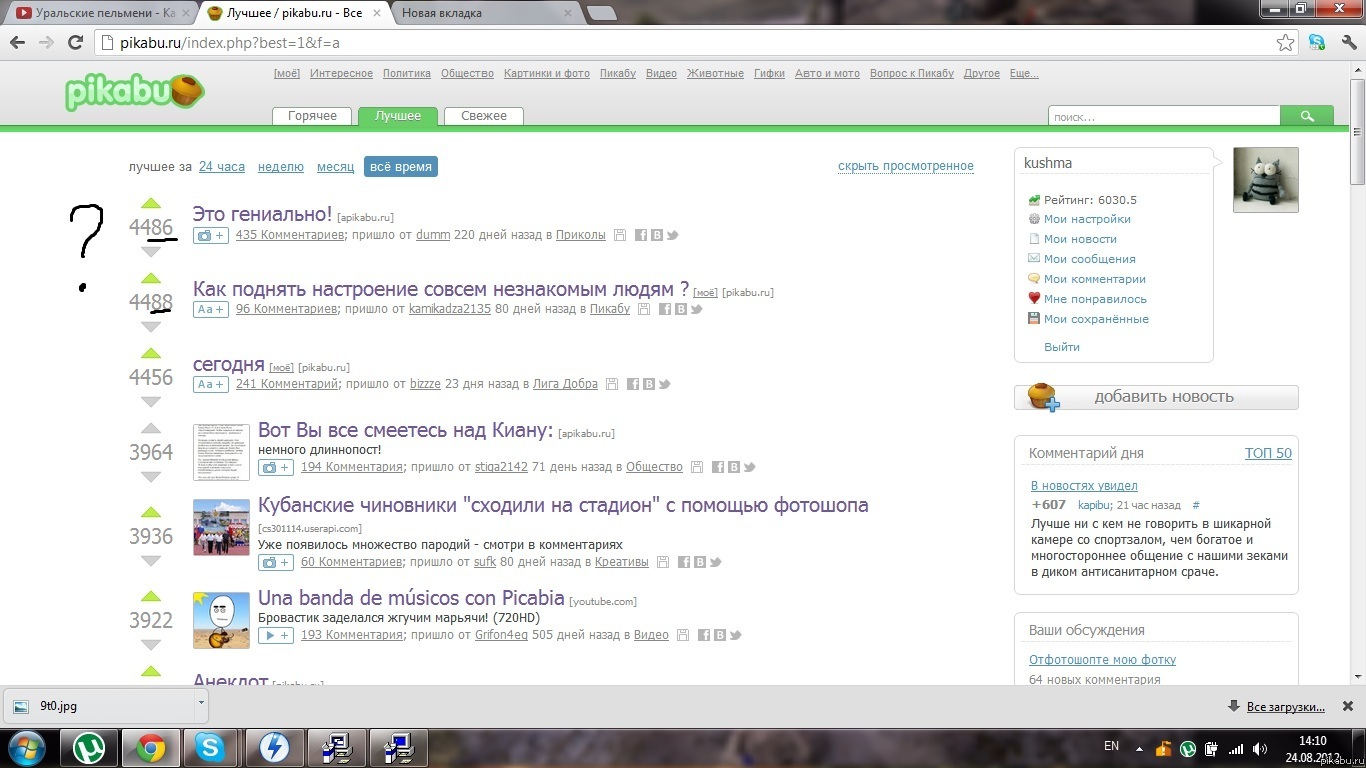The width and height of the screenshot is (1366, 768).
Task: Toggle "скрыть просмотренное" to hide viewed posts
Action: click(x=905, y=166)
